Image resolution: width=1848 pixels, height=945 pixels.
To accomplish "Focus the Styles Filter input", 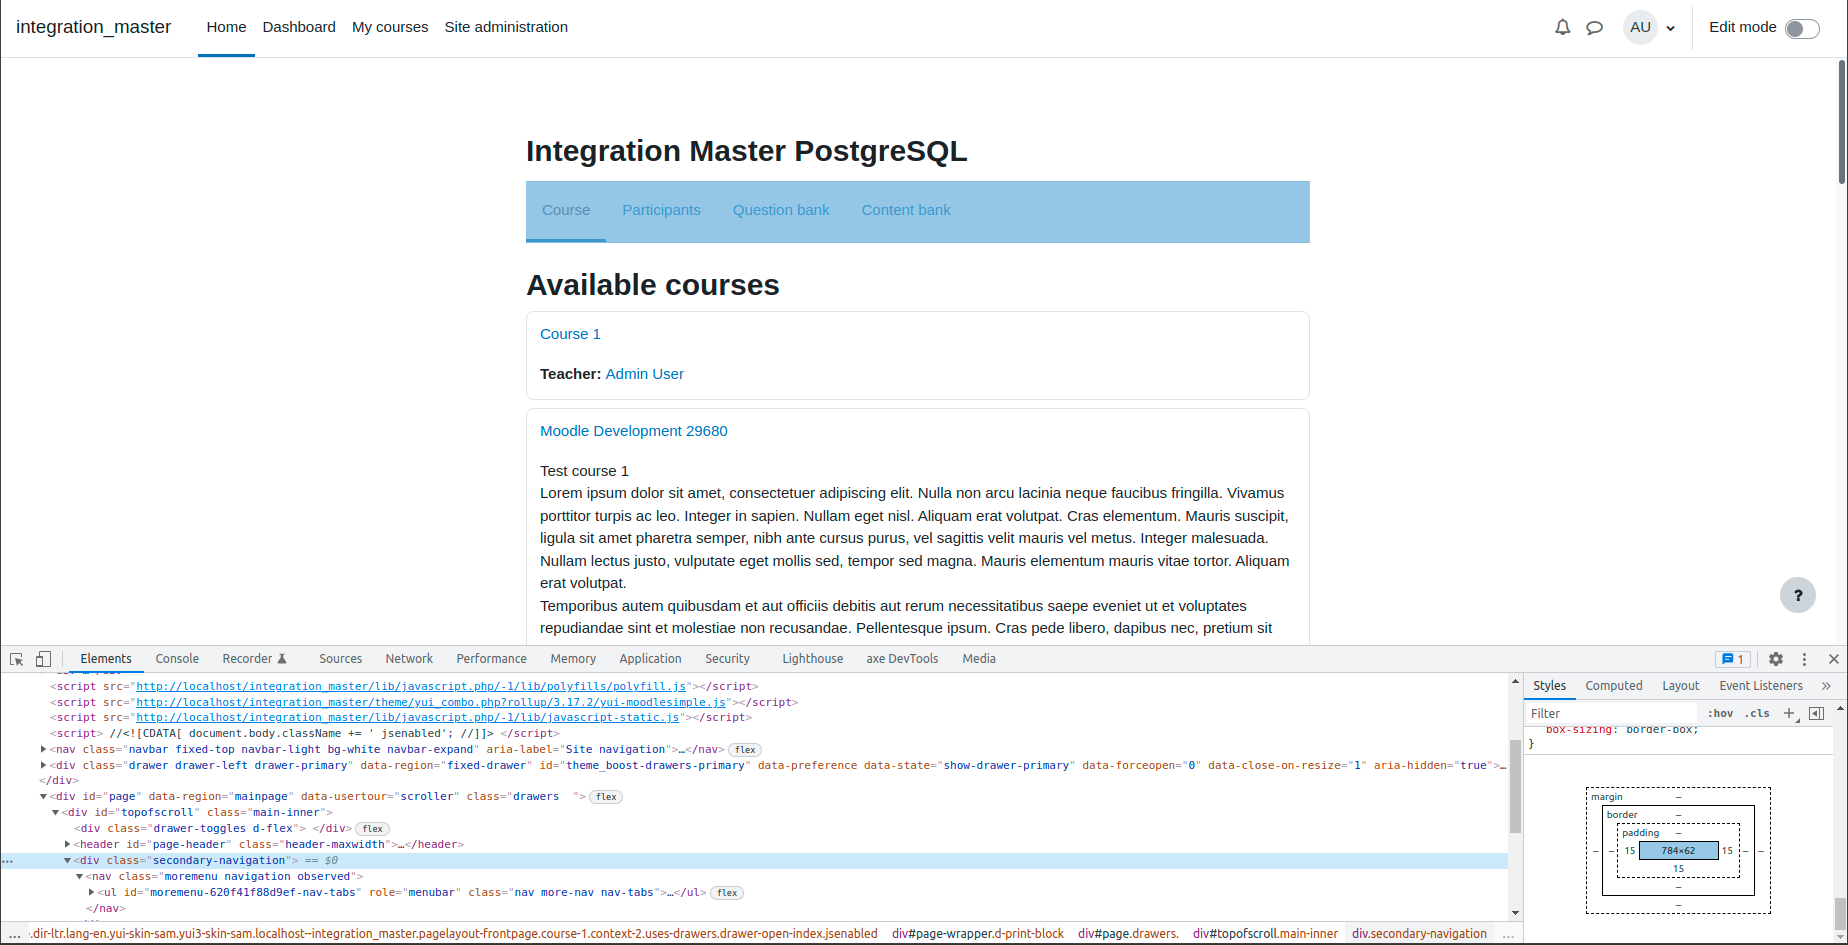I will coord(1612,713).
